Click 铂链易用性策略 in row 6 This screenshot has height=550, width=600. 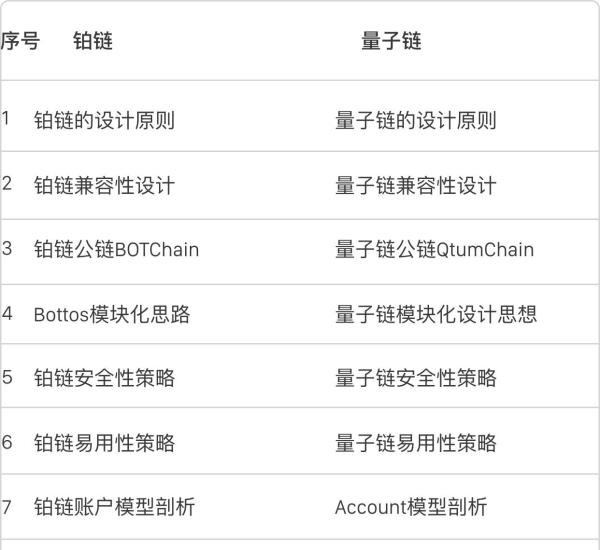pyautogui.click(x=104, y=443)
